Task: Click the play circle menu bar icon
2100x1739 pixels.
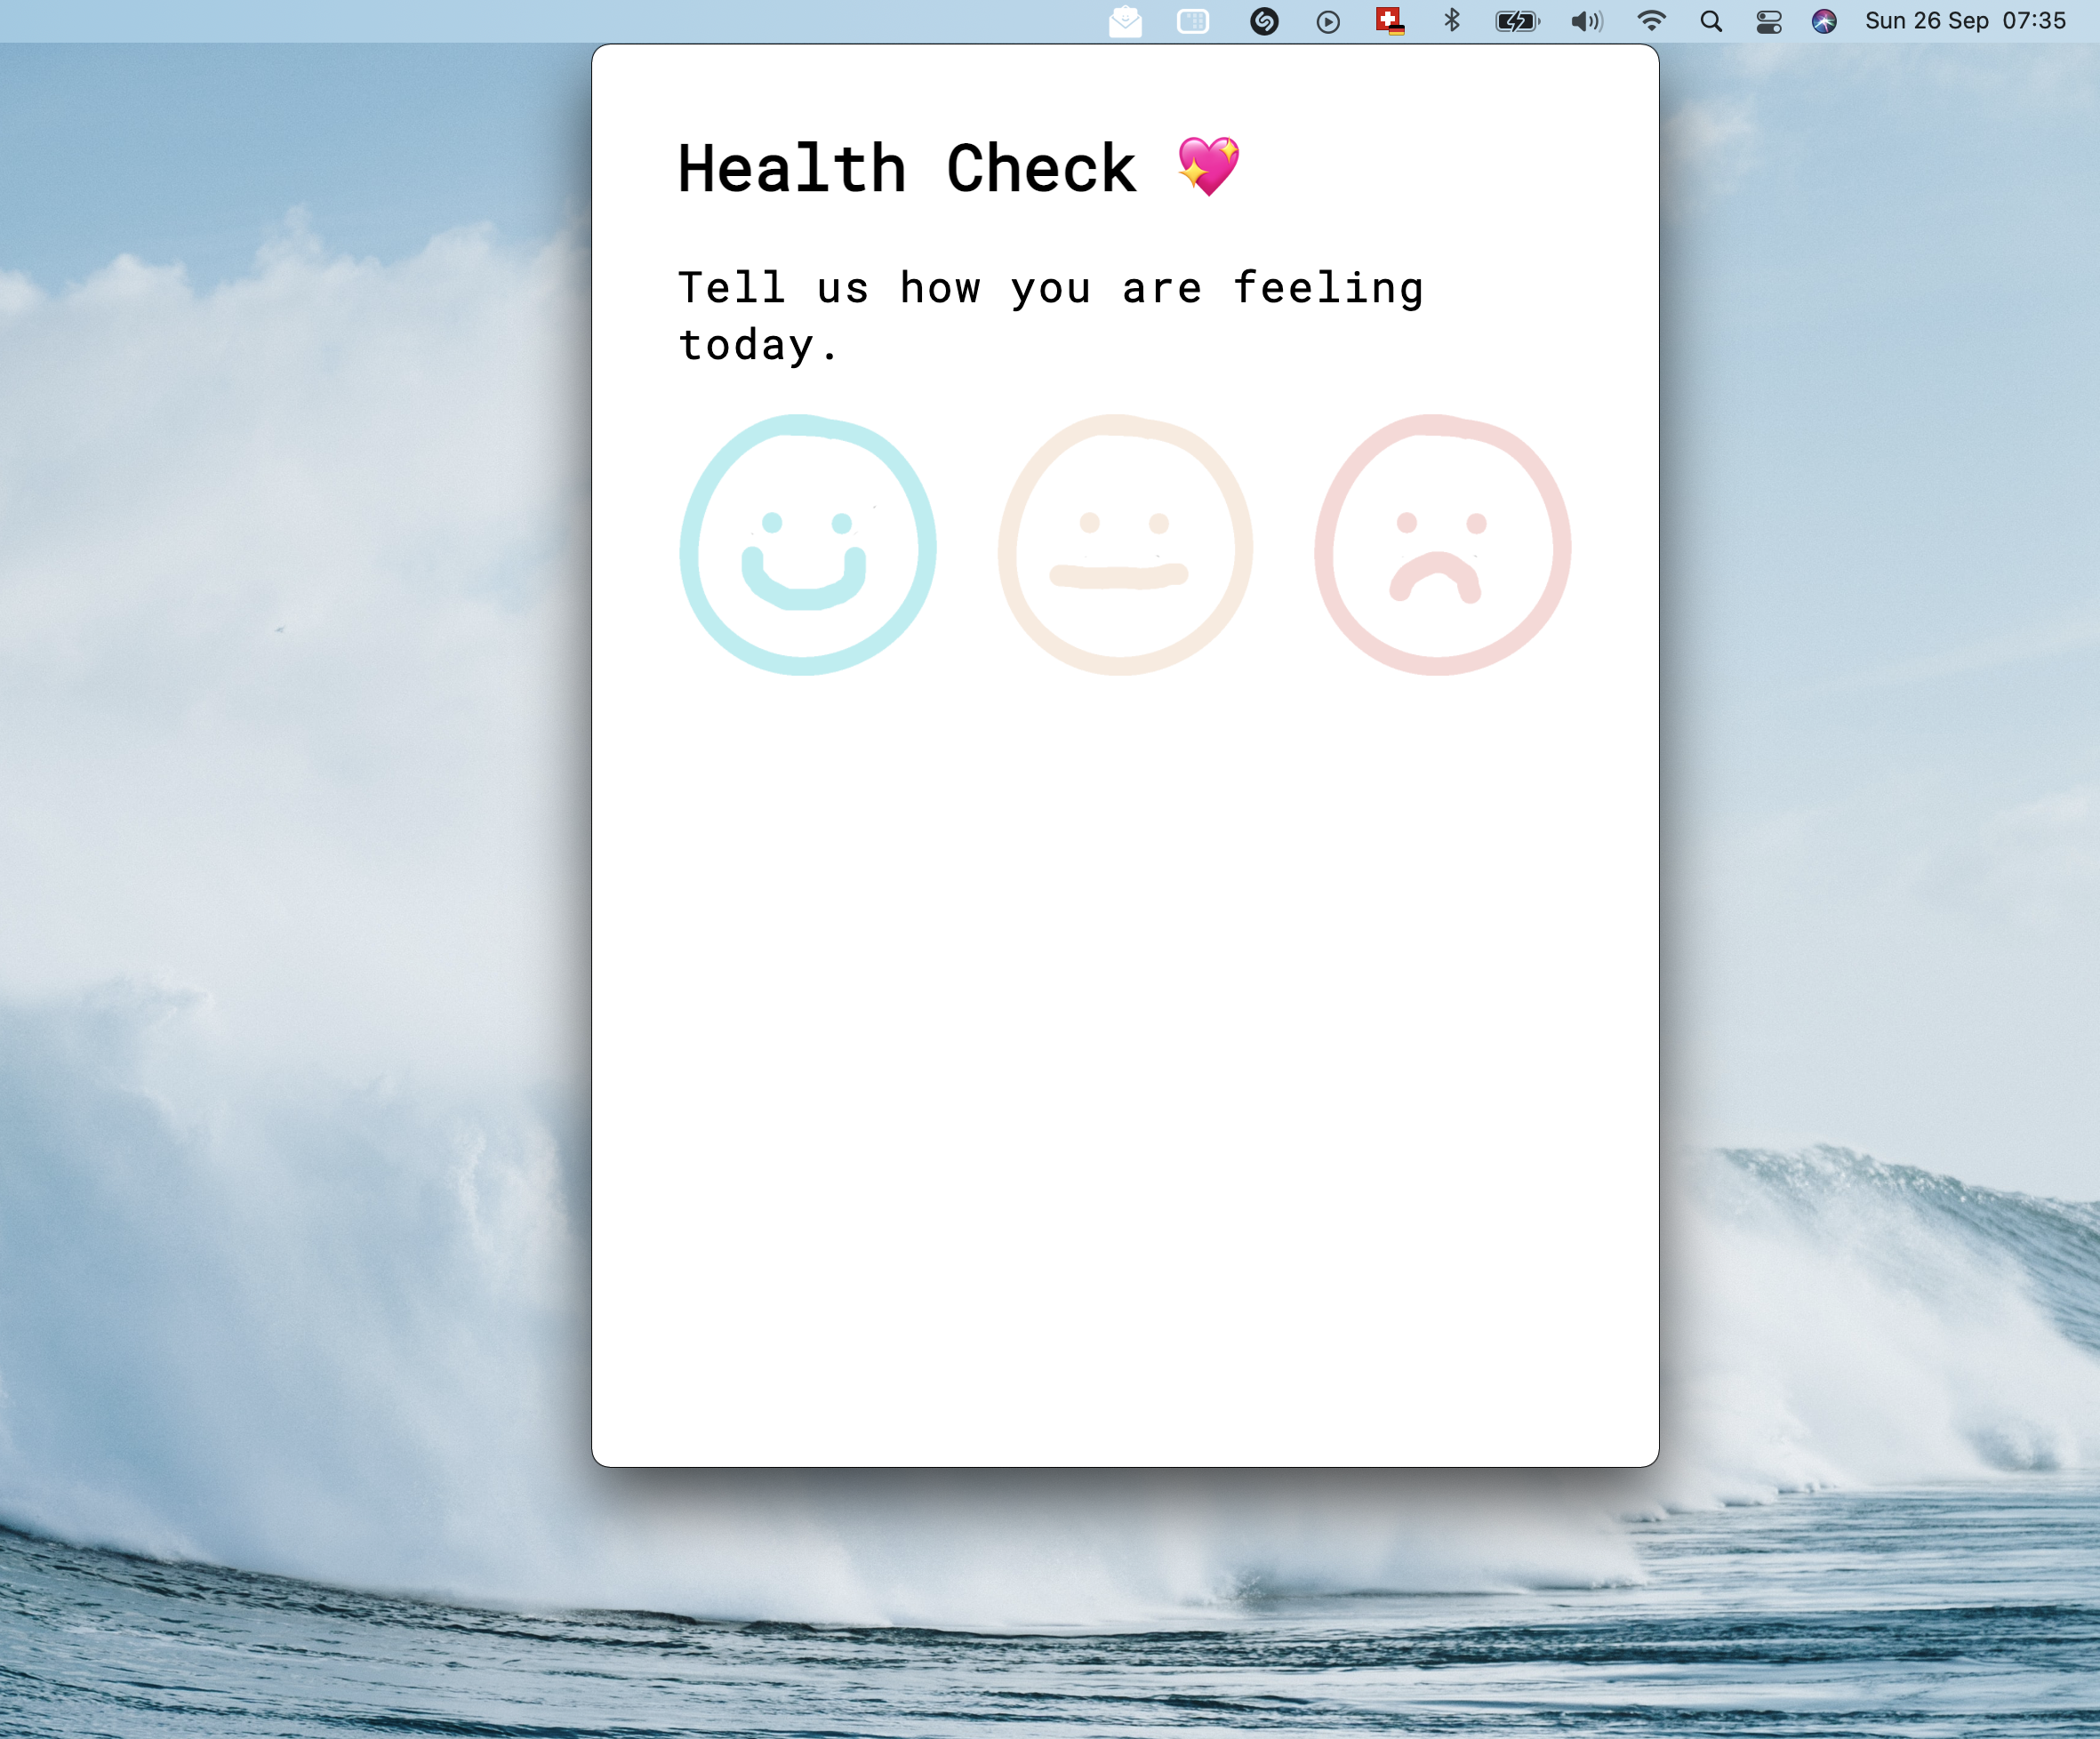Action: click(x=1328, y=22)
